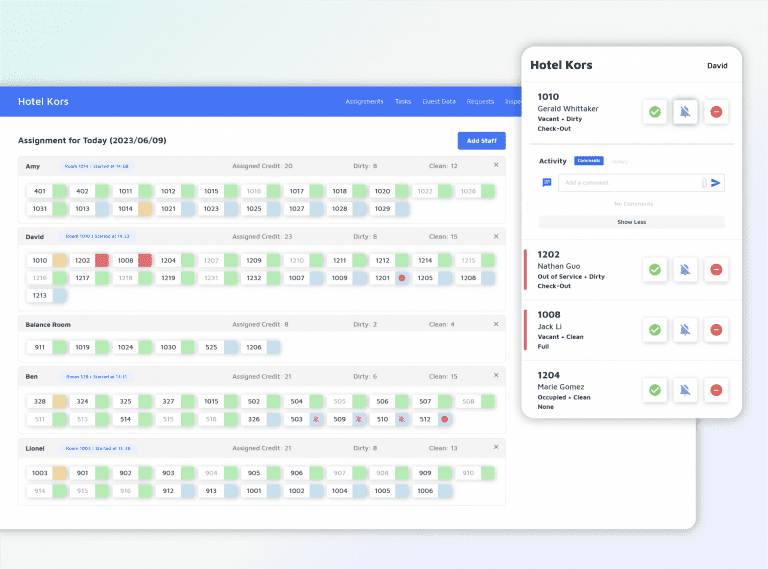Remove Amy's assignment group with the X
This screenshot has width=768, height=569.
tap(496, 165)
